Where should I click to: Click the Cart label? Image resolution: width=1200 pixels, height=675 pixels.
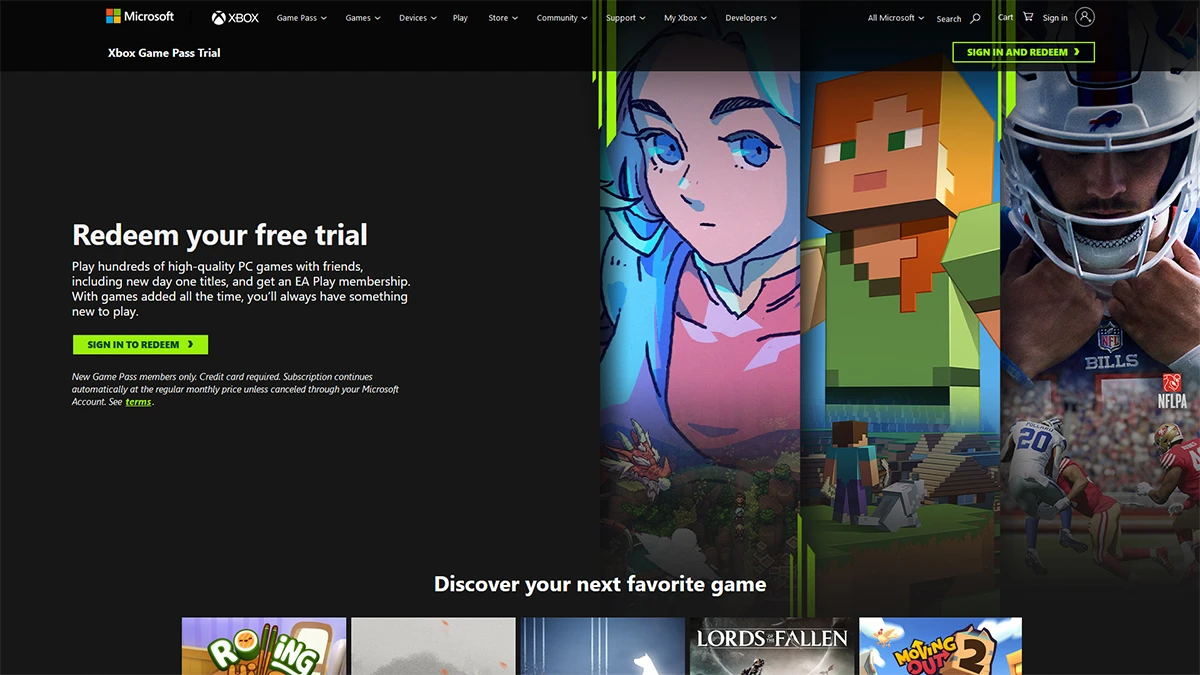pyautogui.click(x=1005, y=17)
